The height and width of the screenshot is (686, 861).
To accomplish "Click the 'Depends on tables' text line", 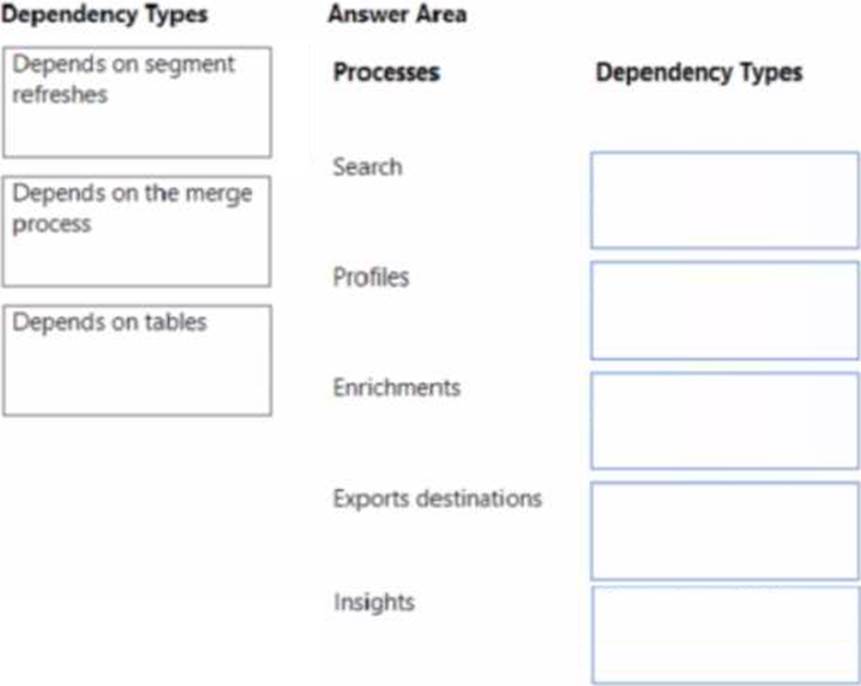I will [x=109, y=322].
